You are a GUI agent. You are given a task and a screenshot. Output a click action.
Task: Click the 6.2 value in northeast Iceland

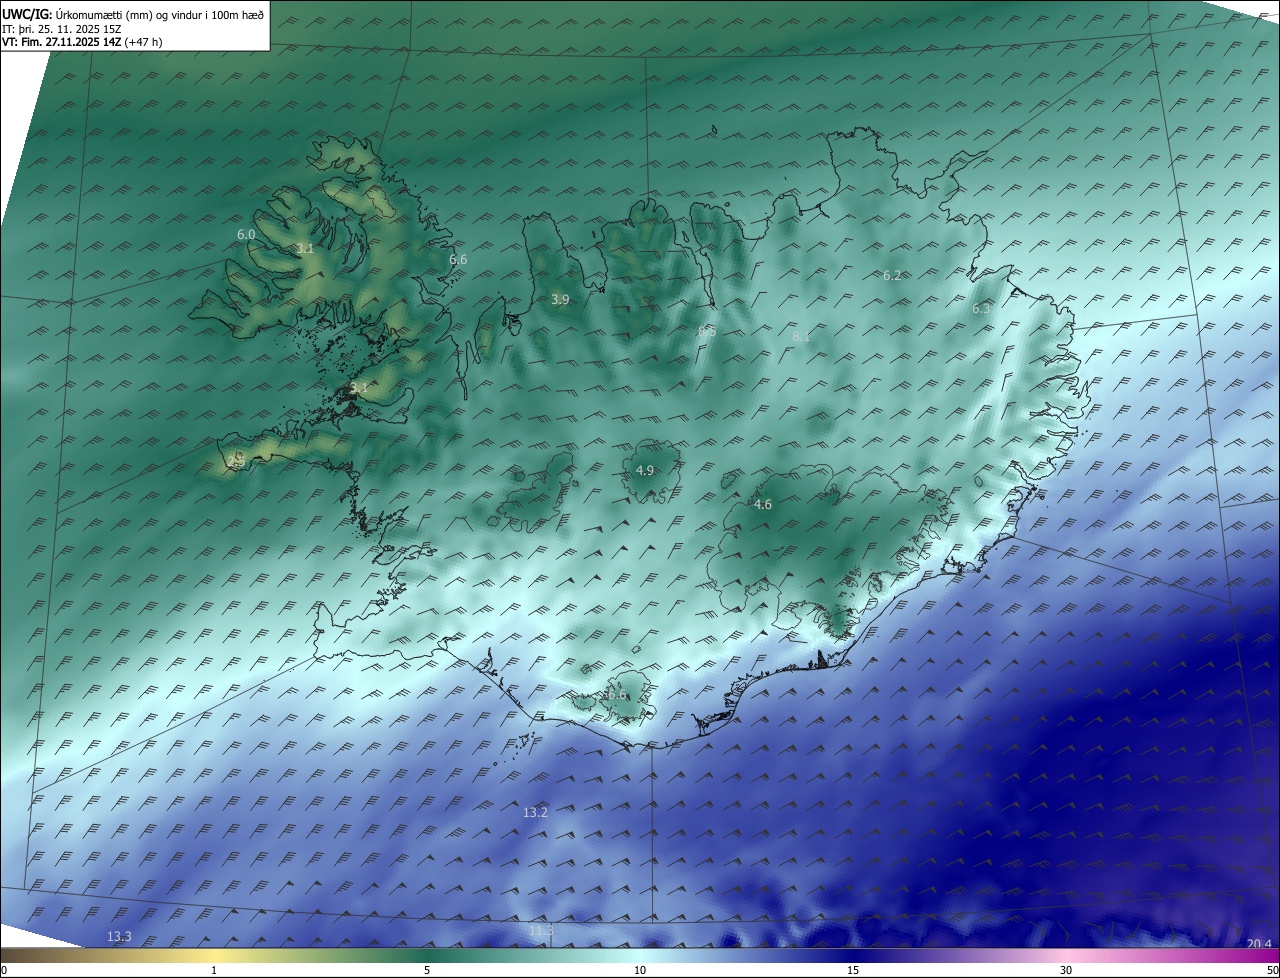coord(892,275)
